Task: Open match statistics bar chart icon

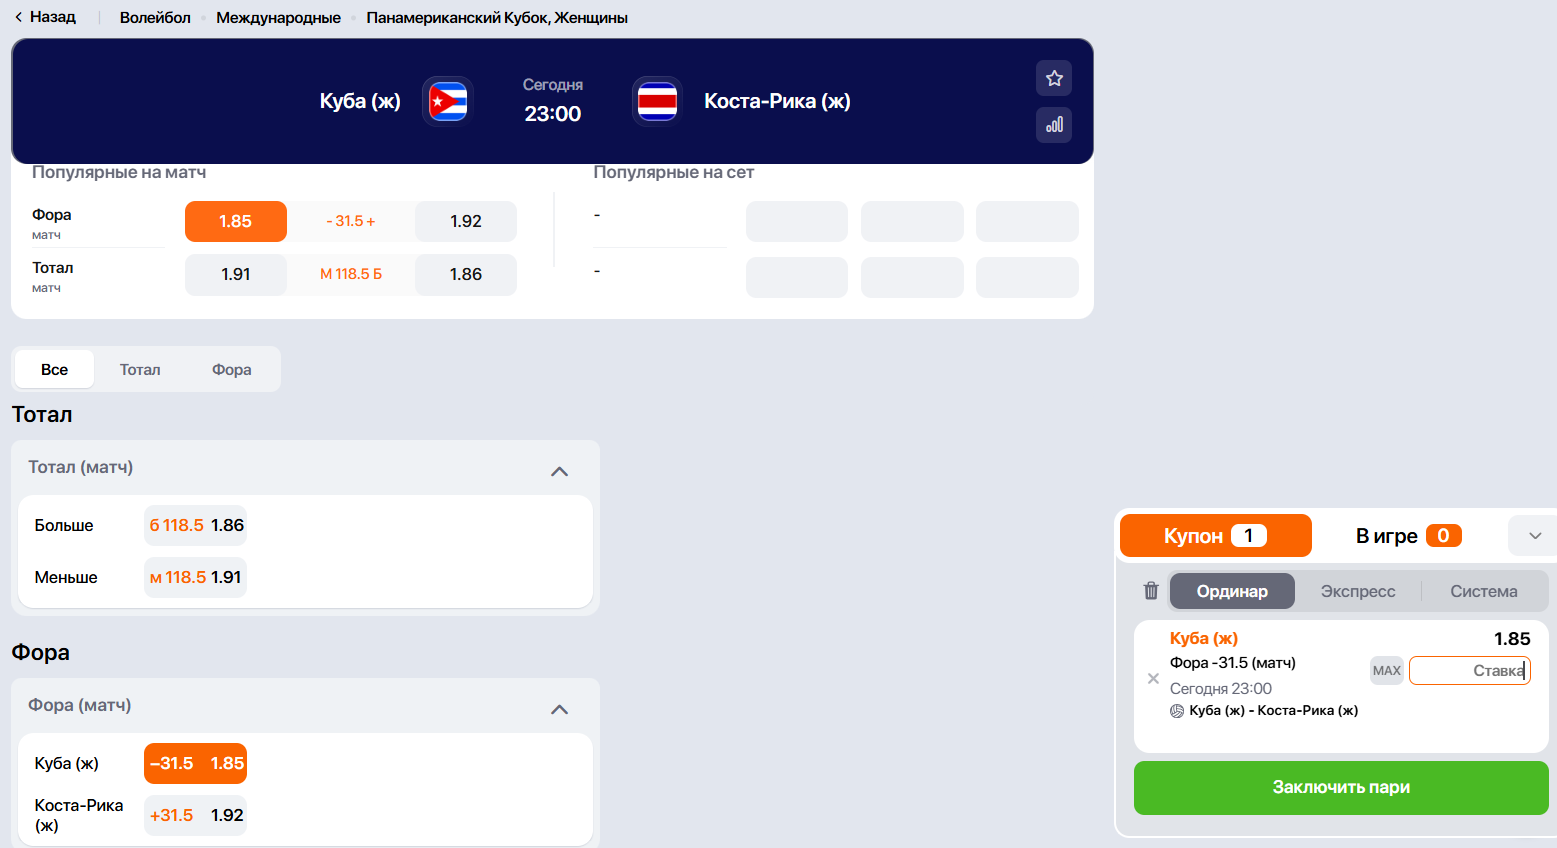Action: (1054, 125)
